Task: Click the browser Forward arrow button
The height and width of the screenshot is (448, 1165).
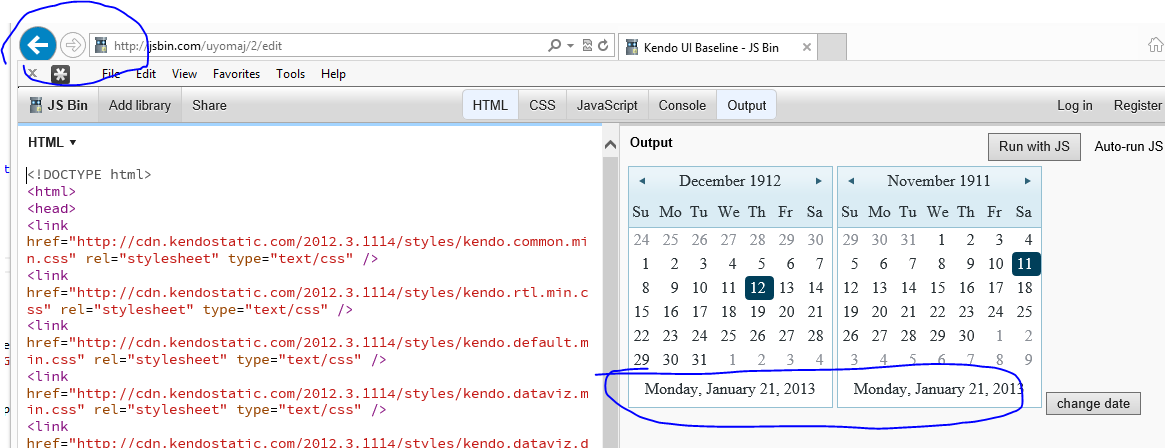Action: (72, 45)
